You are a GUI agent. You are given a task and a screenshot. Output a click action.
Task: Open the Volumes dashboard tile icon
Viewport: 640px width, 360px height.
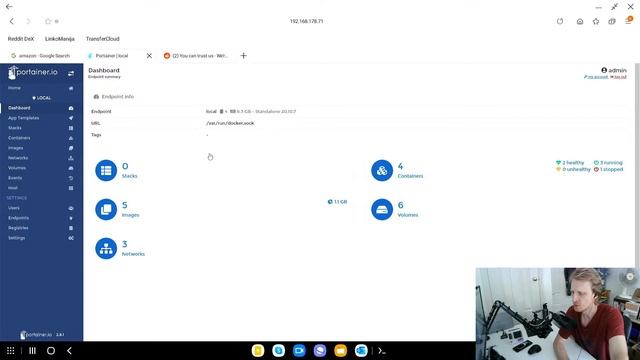pyautogui.click(x=382, y=209)
